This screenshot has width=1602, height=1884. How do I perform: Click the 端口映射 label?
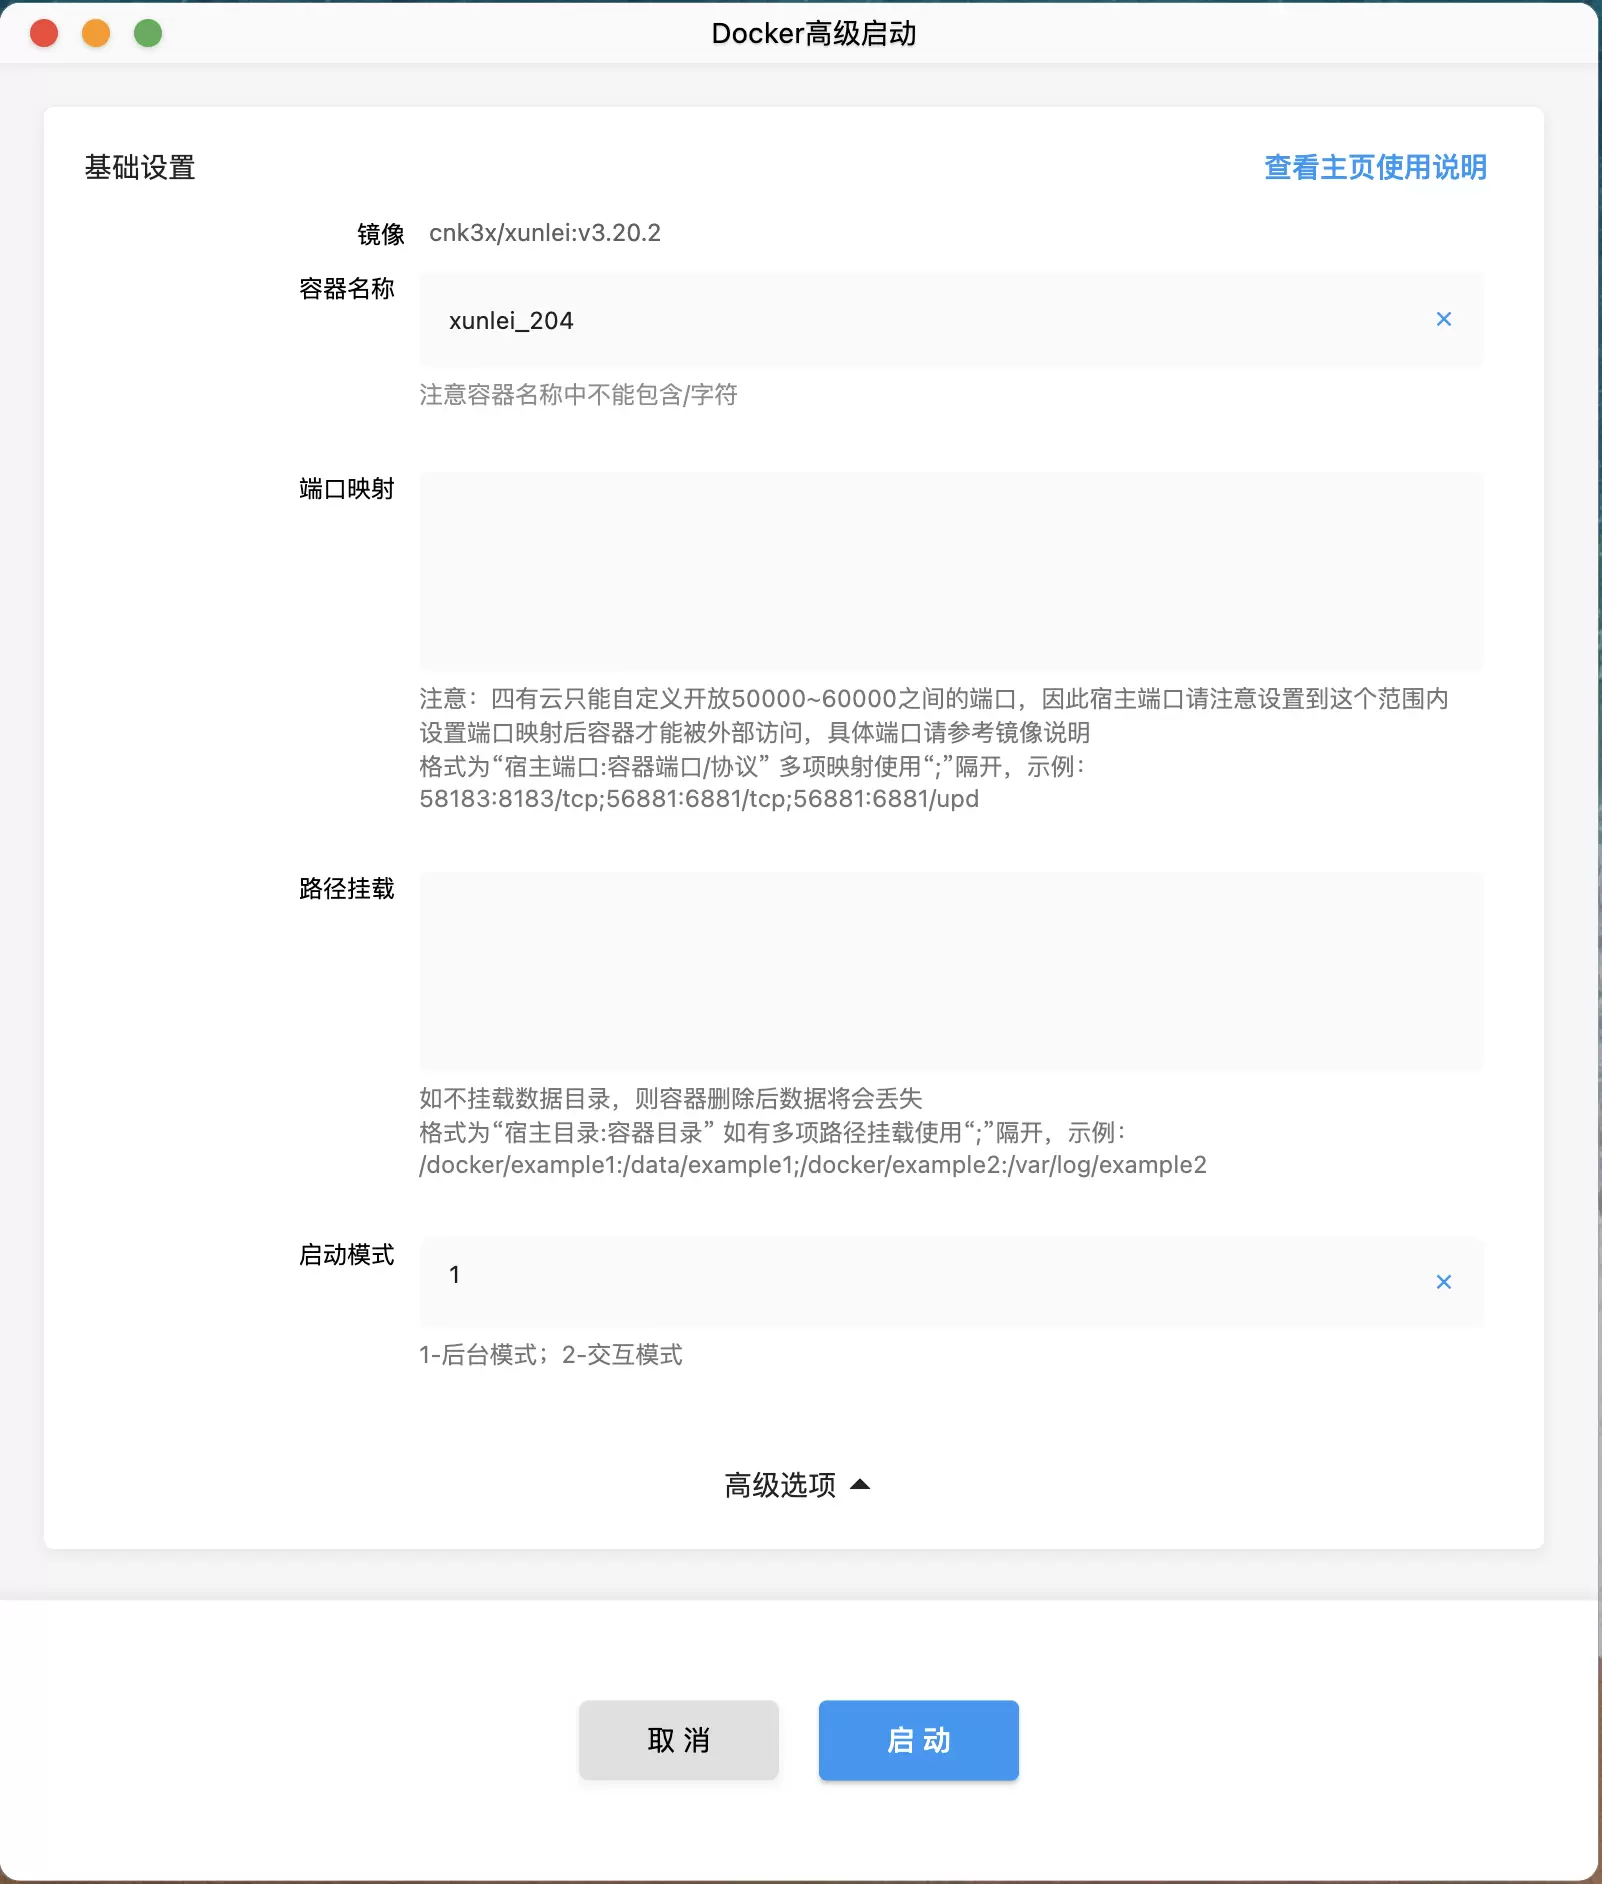[347, 489]
